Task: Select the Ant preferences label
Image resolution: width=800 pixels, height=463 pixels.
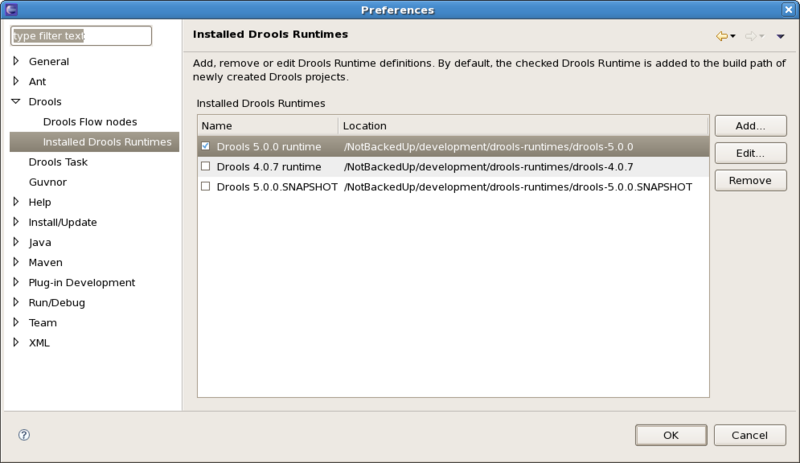Action: coord(37,81)
